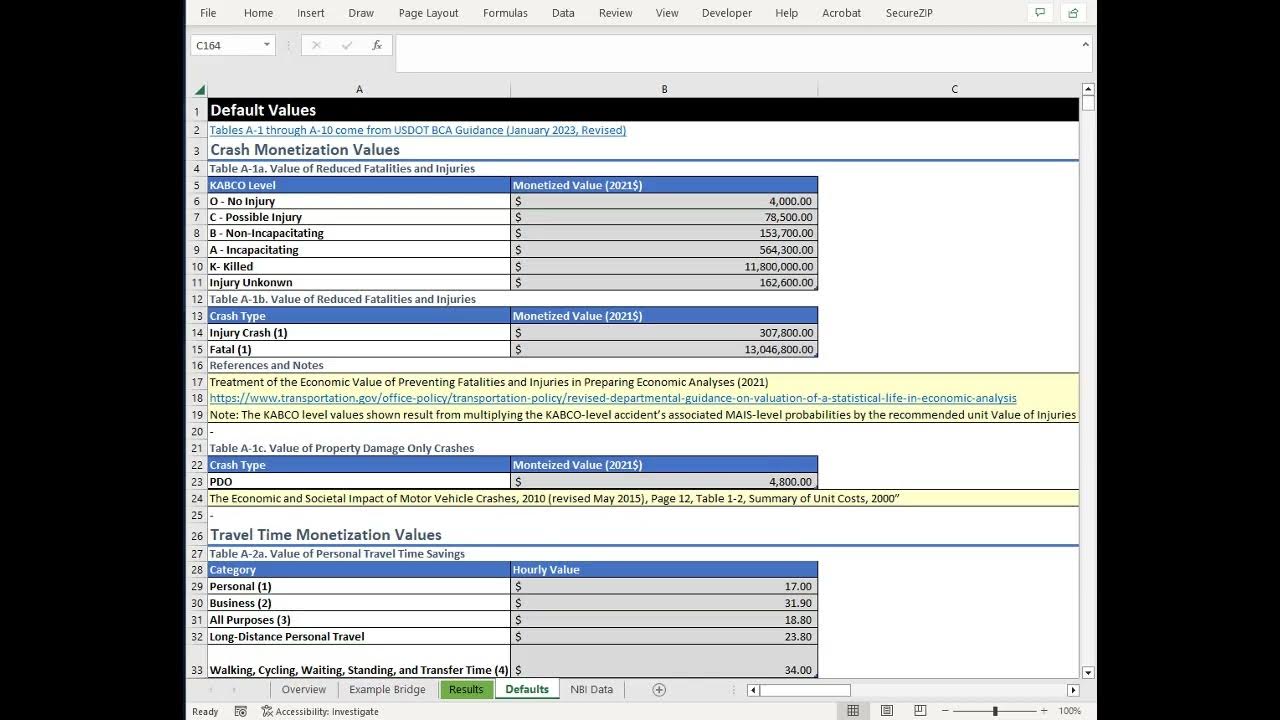The height and width of the screenshot is (720, 1280).
Task: Open the Developer ribbon tab
Action: (727, 13)
